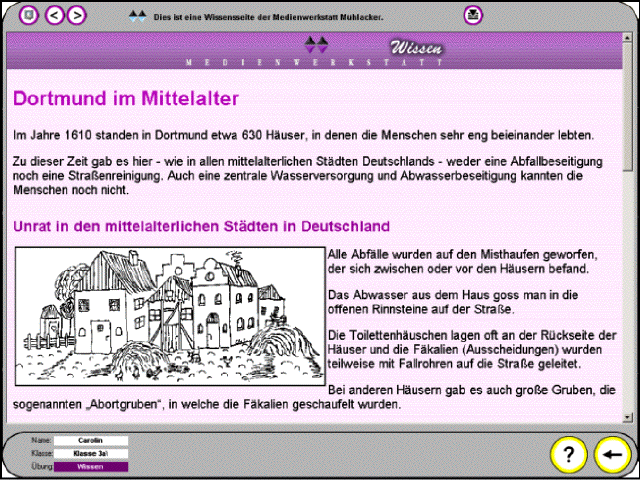
Task: Click the subheading Unrat in den mittelalterlichen Städten
Action: [x=201, y=227]
